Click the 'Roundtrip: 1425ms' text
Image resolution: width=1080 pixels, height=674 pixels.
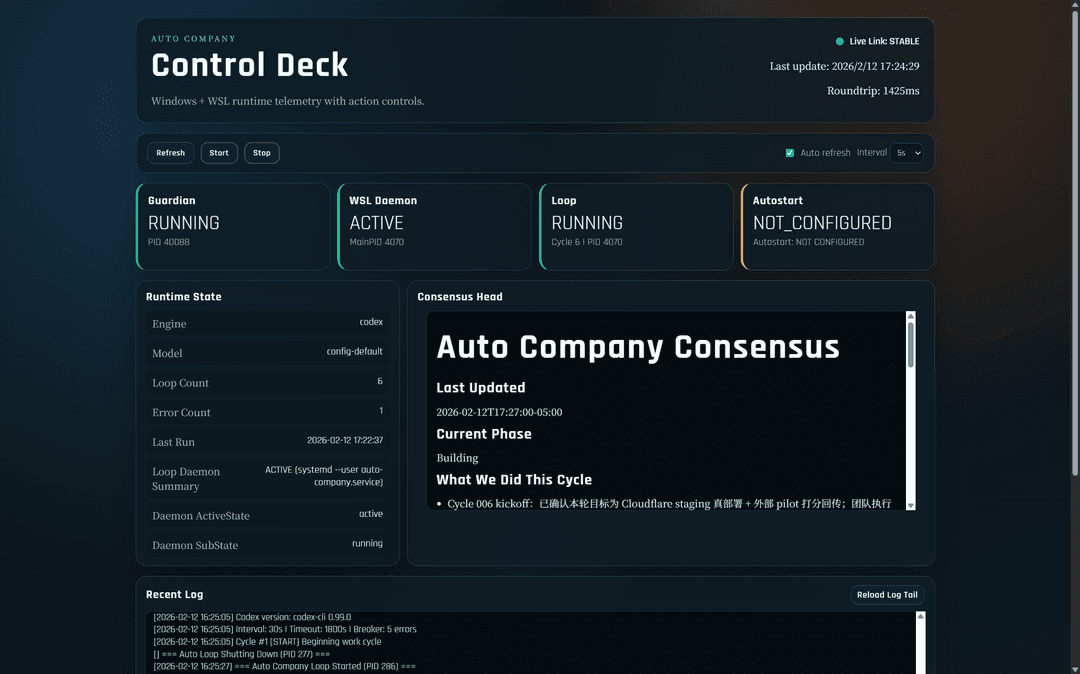[873, 91]
